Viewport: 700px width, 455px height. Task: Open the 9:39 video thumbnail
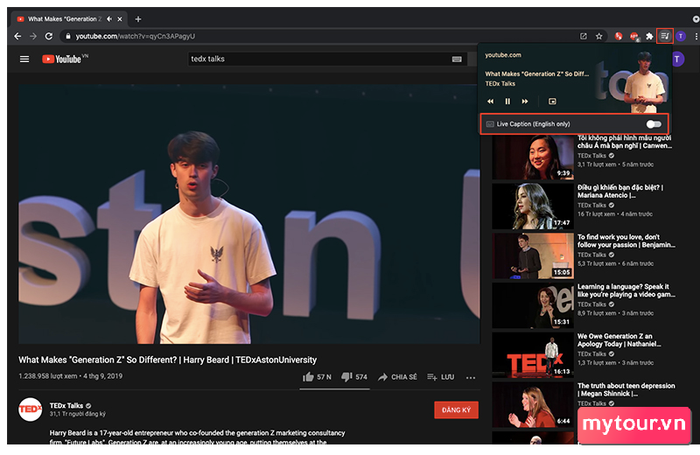533,157
